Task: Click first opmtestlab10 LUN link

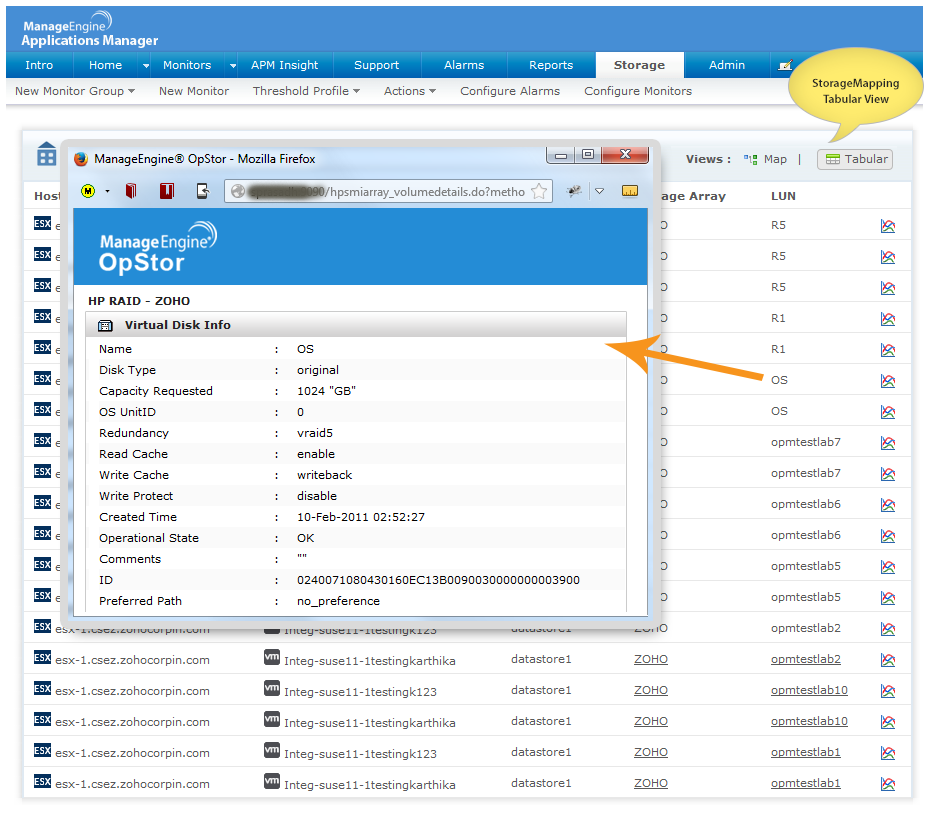Action: 809,690
